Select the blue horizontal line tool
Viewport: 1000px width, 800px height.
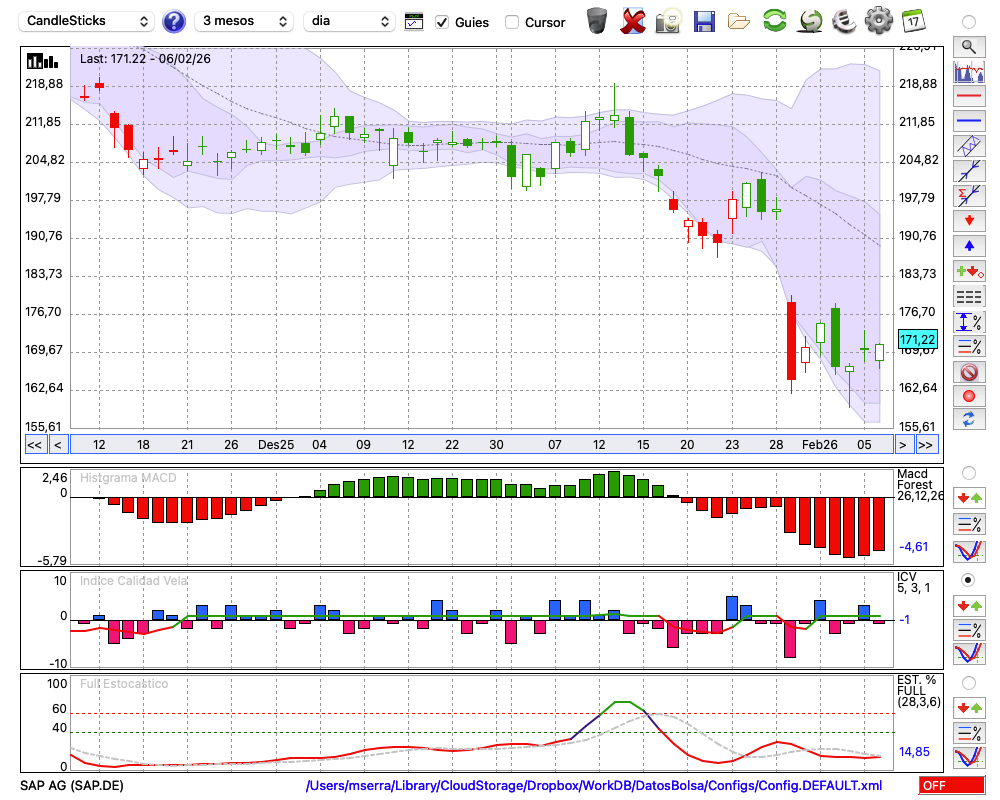969,121
